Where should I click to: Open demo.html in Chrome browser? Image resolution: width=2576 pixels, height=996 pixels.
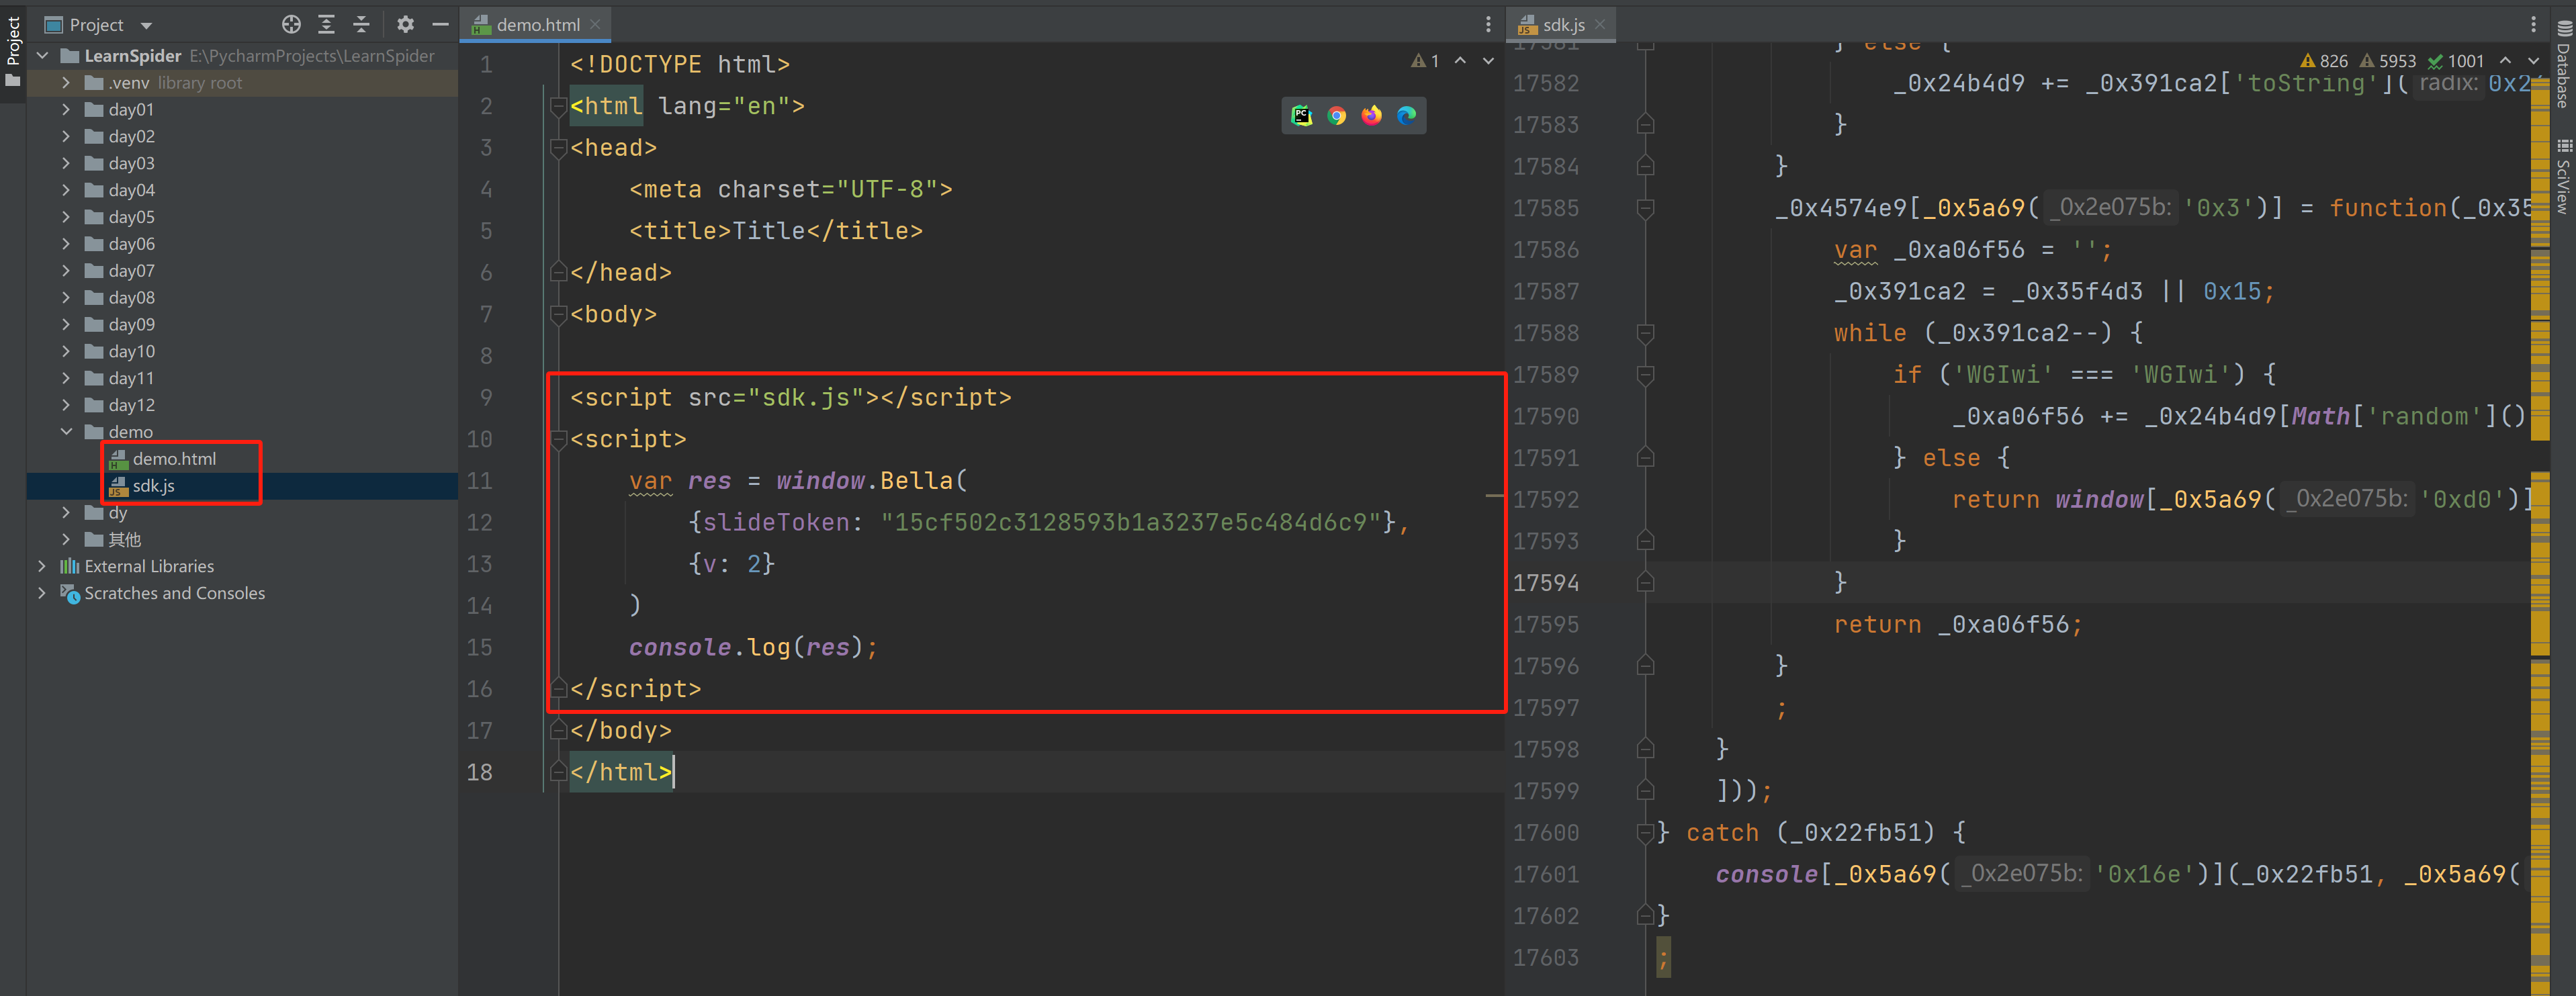[1337, 116]
